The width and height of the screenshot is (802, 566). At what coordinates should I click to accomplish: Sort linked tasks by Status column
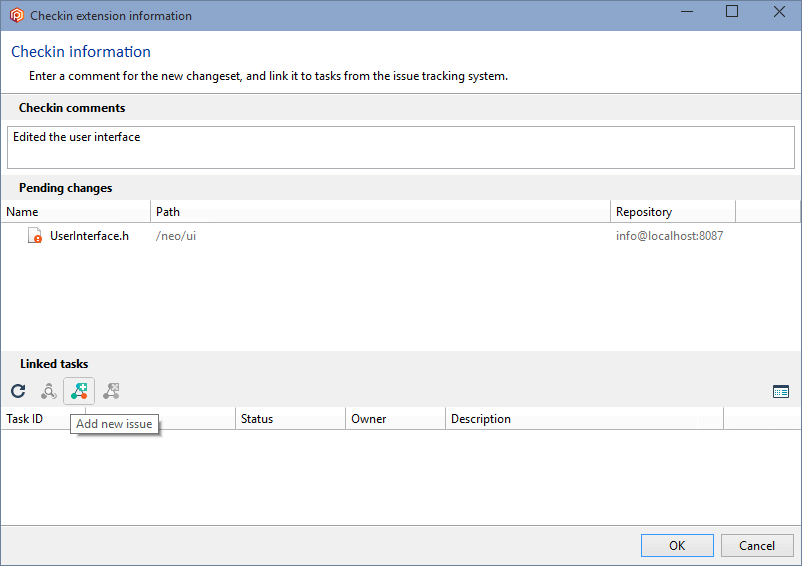pos(291,419)
